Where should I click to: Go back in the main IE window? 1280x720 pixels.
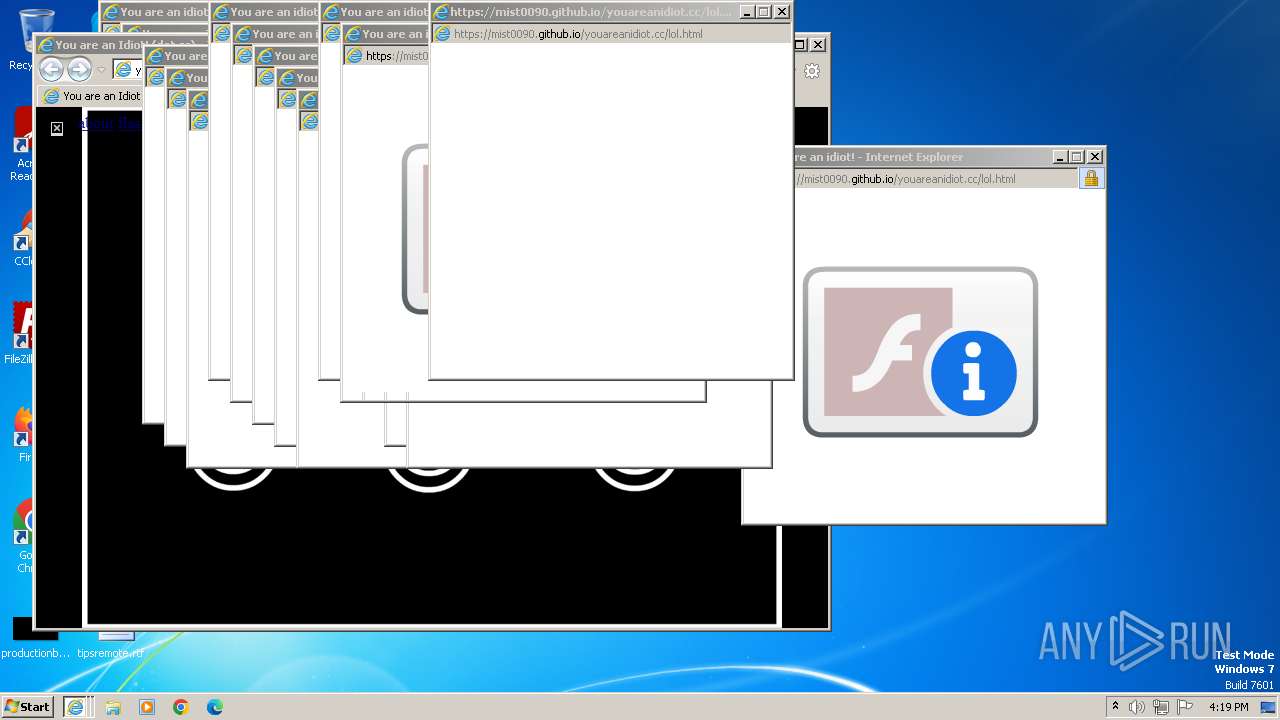pyautogui.click(x=52, y=69)
